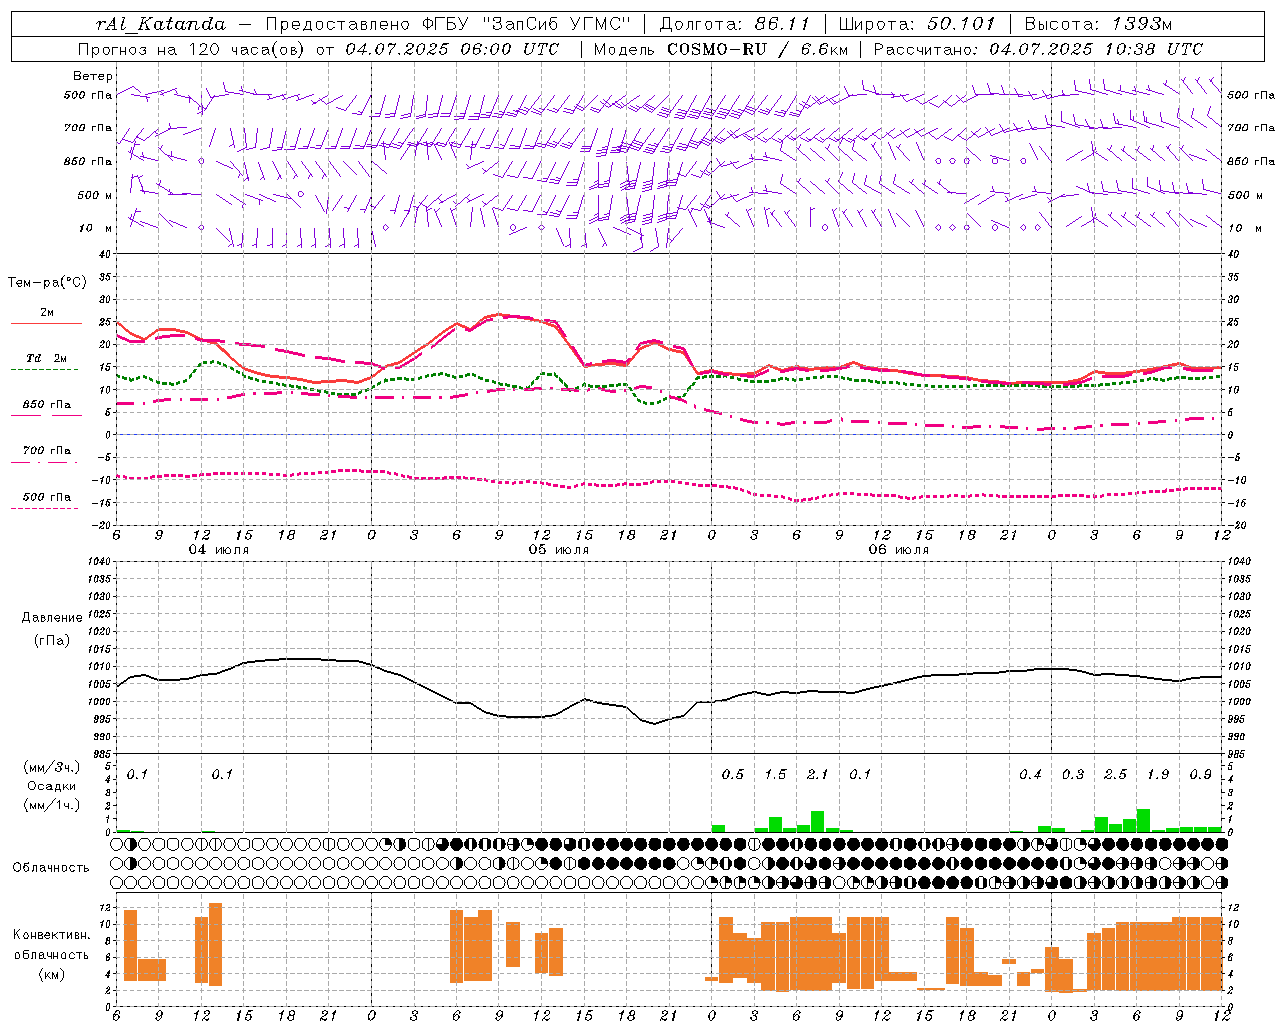This screenshot has width=1280, height=1024.
Task: Select the date label 04 июля
Action: [x=219, y=550]
